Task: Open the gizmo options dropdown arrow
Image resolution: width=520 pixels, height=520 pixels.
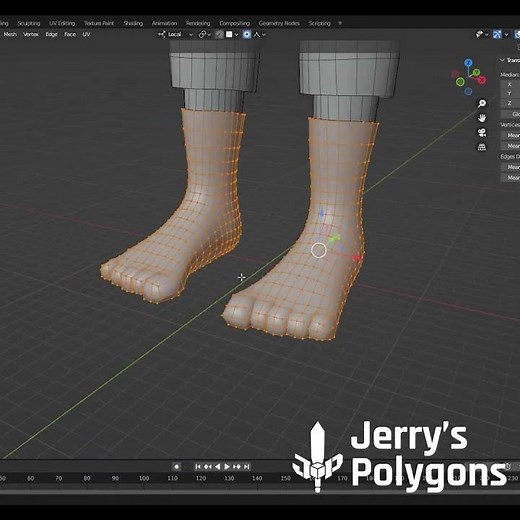Action: coord(506,34)
